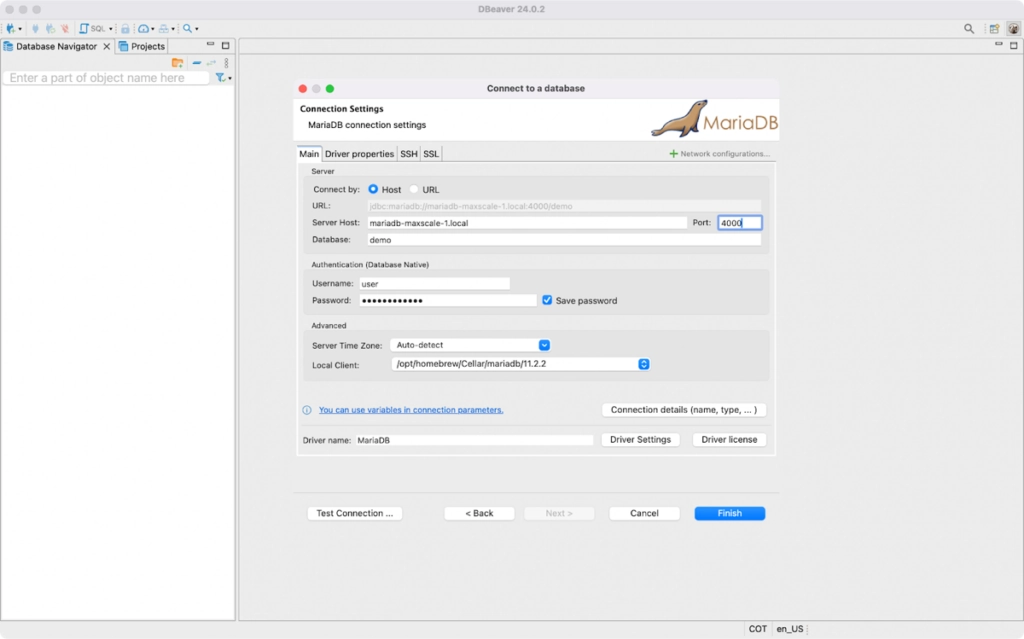Image resolution: width=1024 pixels, height=639 pixels.
Task: Select the URL radio button
Action: pyautogui.click(x=412, y=189)
